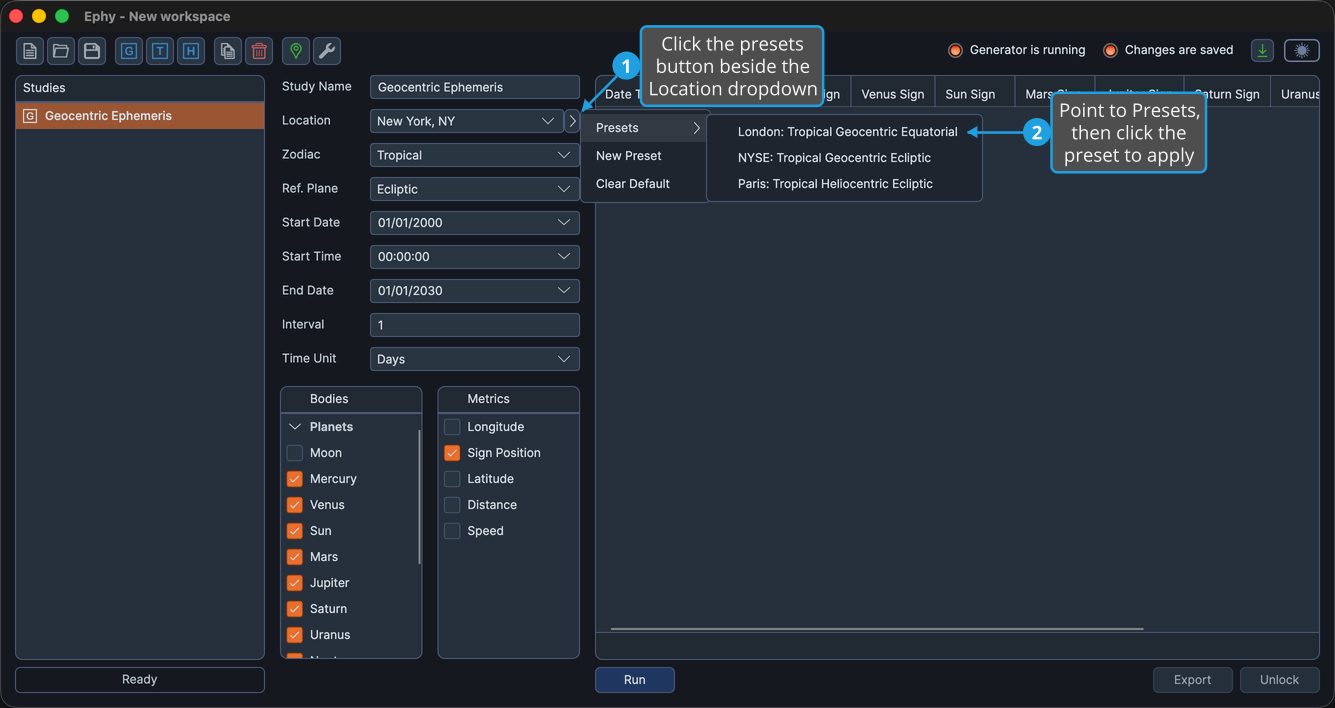Uncheck the Sun checkbox
The height and width of the screenshot is (708, 1335).
295,531
